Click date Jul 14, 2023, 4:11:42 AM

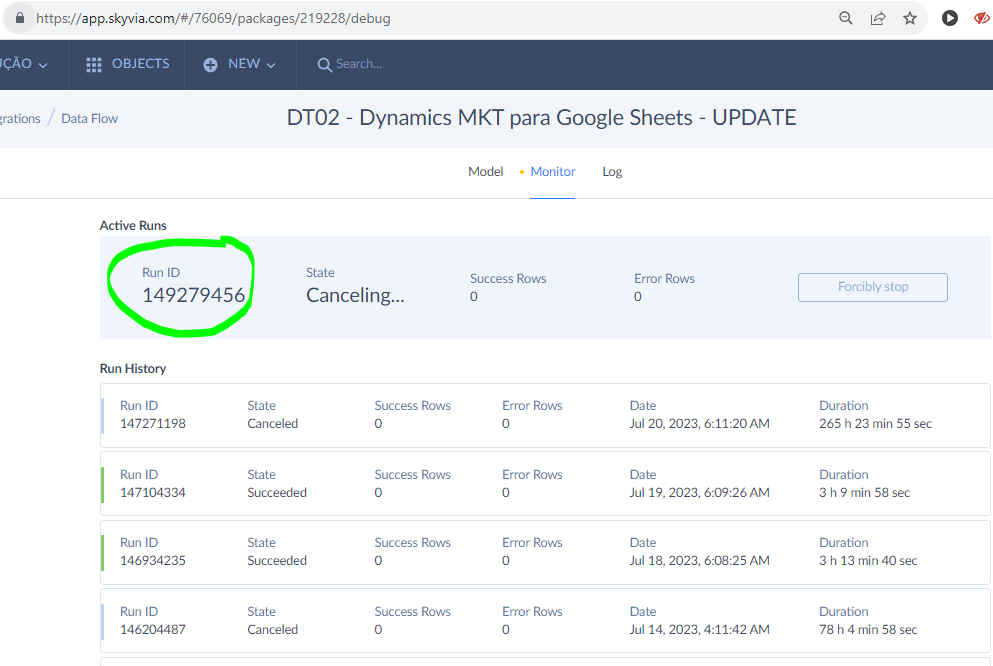(700, 629)
